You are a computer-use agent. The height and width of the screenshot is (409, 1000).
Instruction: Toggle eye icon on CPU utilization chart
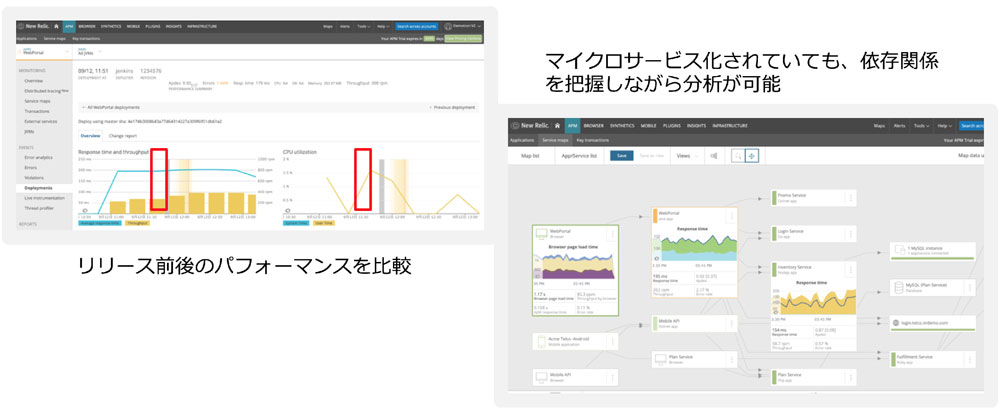coord(288,210)
